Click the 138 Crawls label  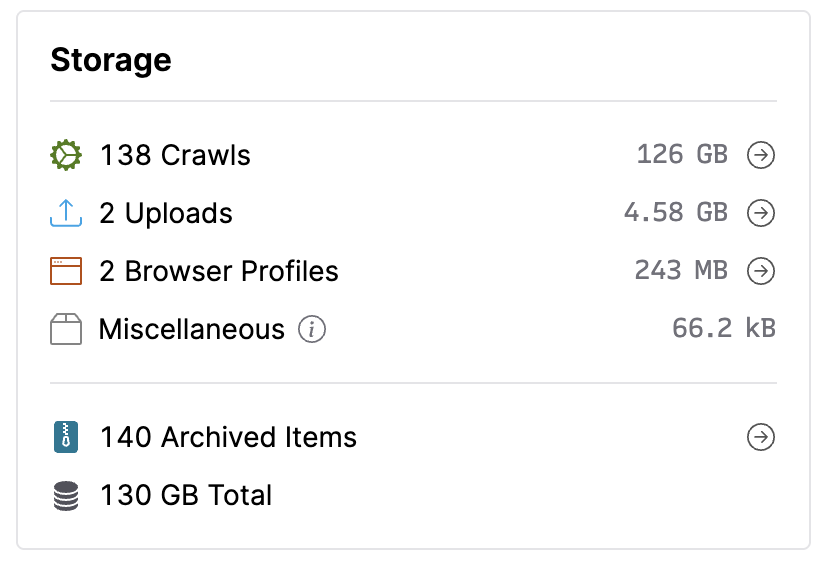click(175, 156)
